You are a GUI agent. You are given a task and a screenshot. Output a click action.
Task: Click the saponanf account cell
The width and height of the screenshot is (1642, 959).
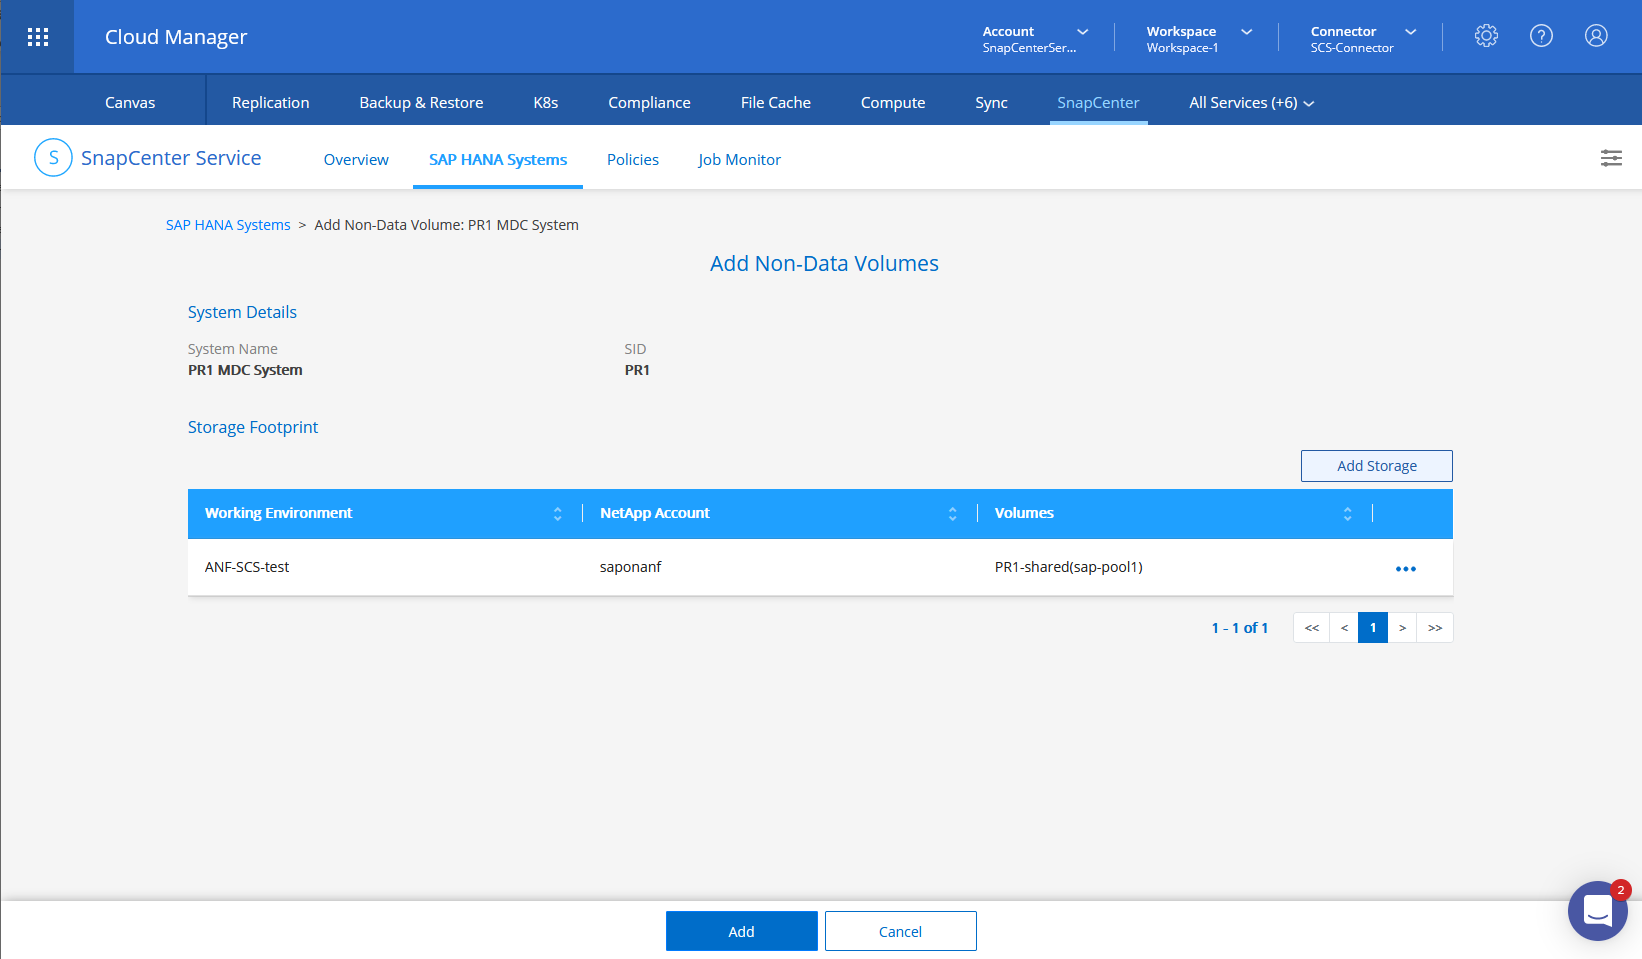click(631, 567)
